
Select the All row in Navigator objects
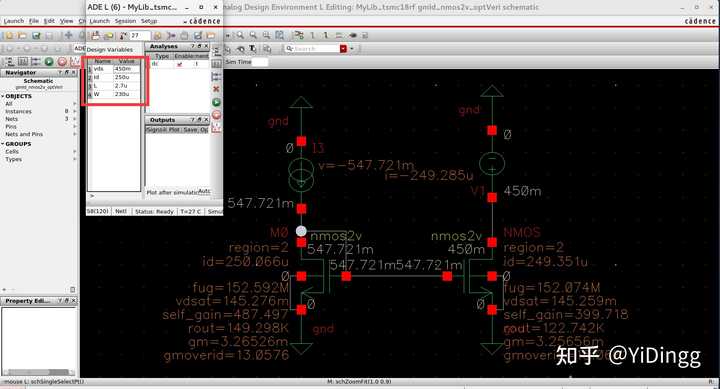pos(39,104)
